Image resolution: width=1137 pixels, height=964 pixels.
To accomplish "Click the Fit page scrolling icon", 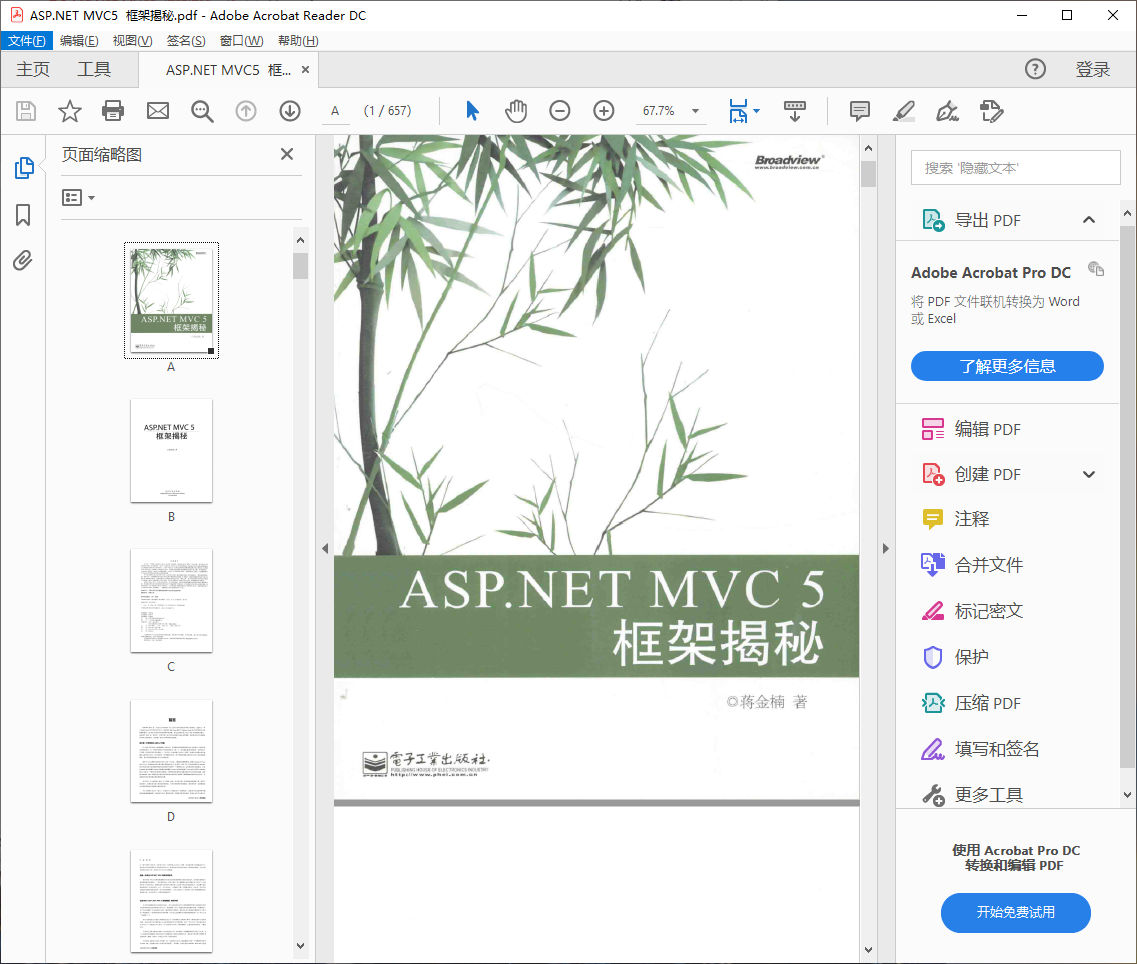I will pos(738,111).
